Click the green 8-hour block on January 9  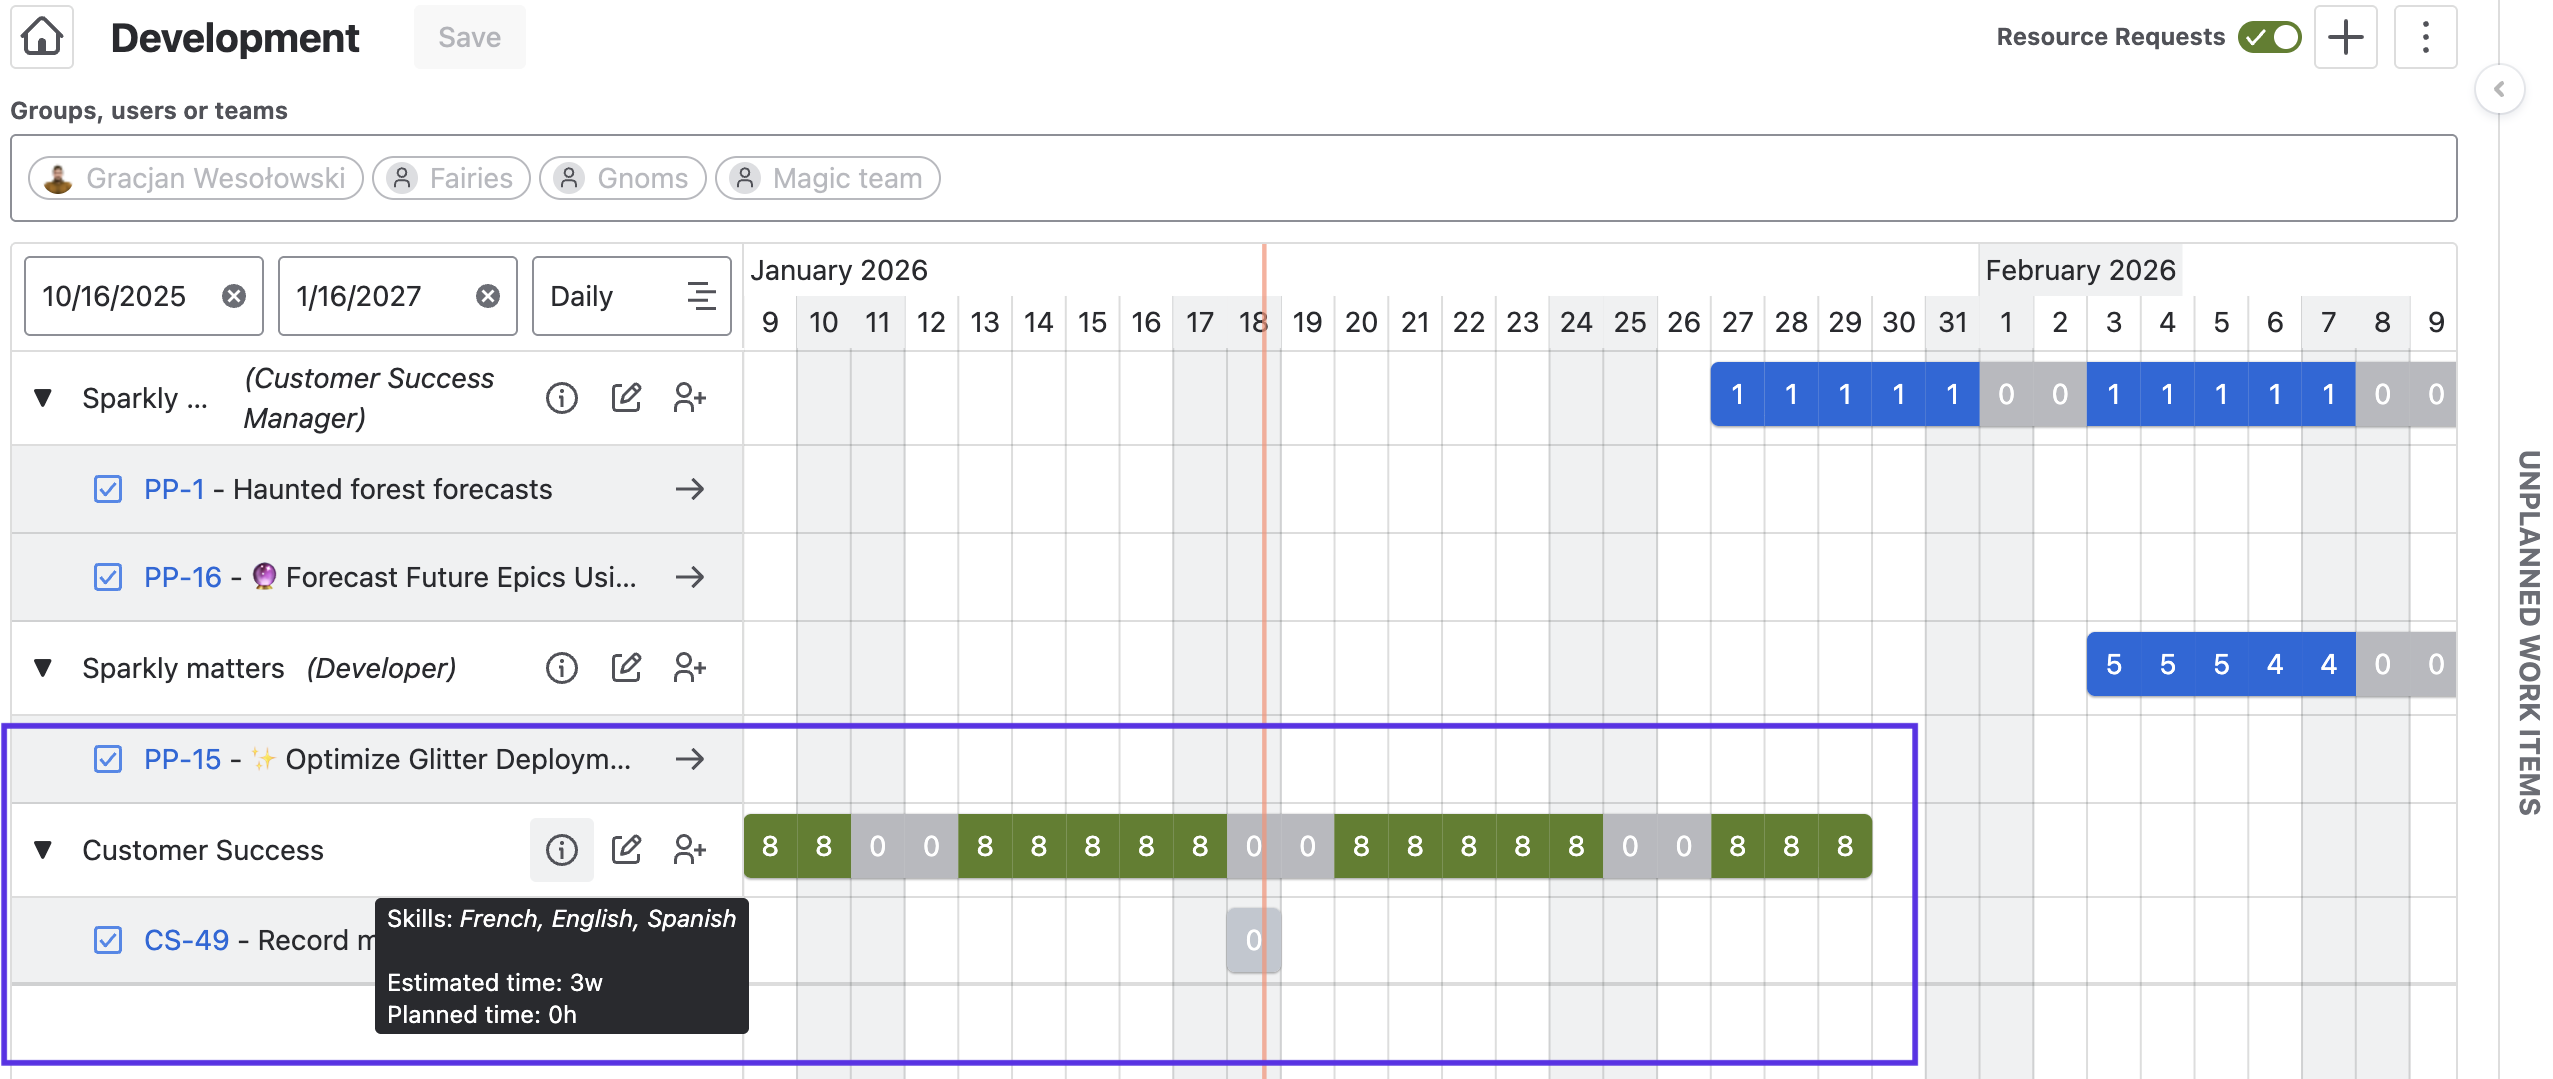[770, 846]
